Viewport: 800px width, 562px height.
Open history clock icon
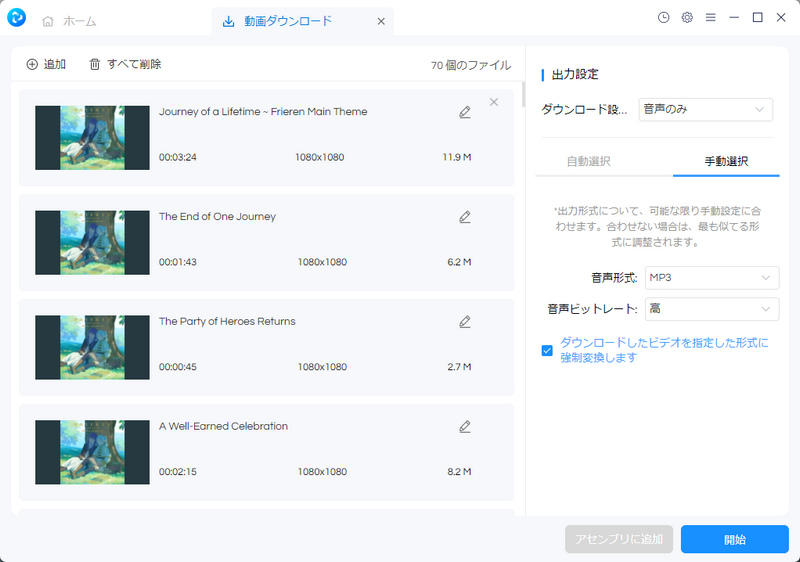point(663,17)
